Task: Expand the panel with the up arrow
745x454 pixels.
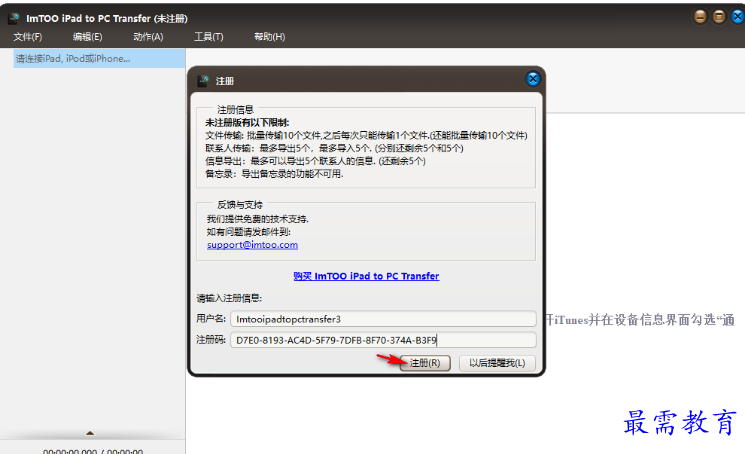Action: pos(90,433)
